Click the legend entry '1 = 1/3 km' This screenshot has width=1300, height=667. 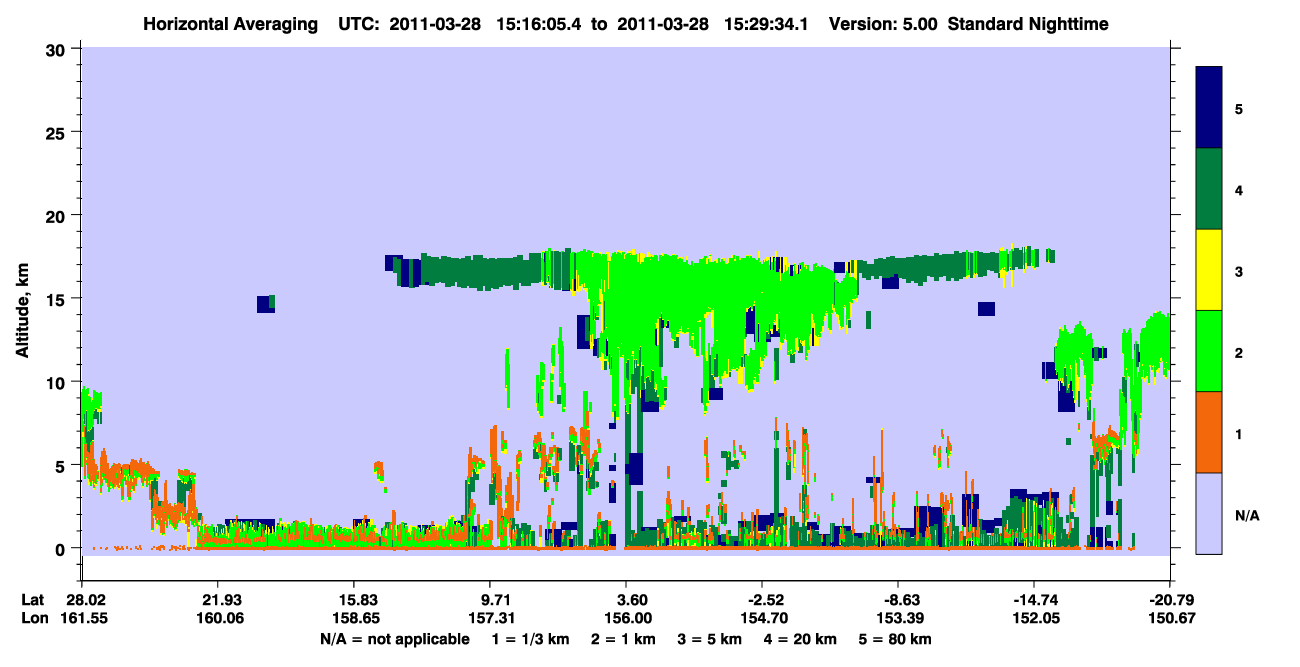click(x=532, y=639)
